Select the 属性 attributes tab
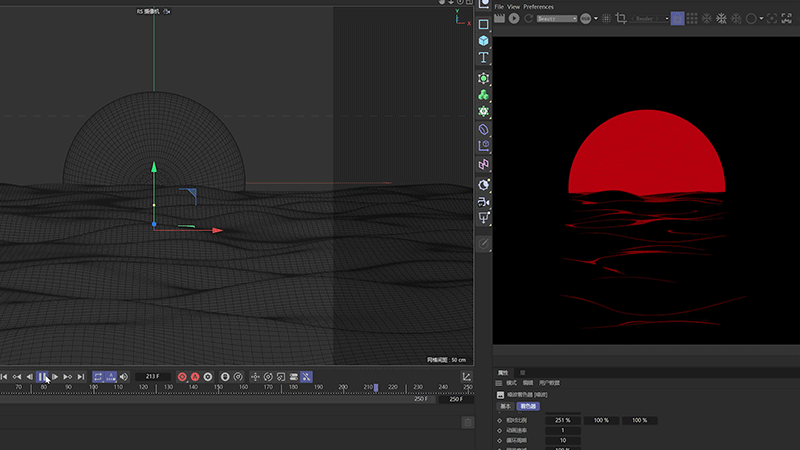 pyautogui.click(x=503, y=372)
